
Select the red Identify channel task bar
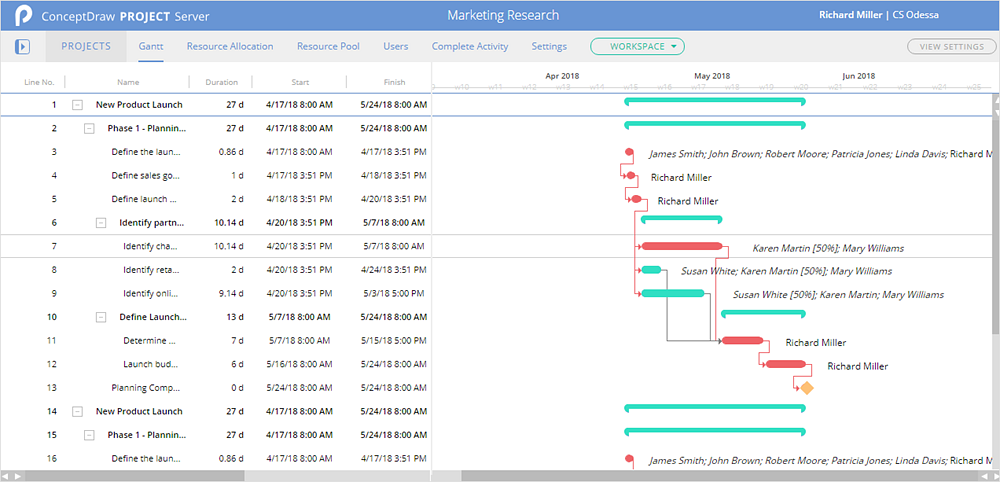[681, 246]
